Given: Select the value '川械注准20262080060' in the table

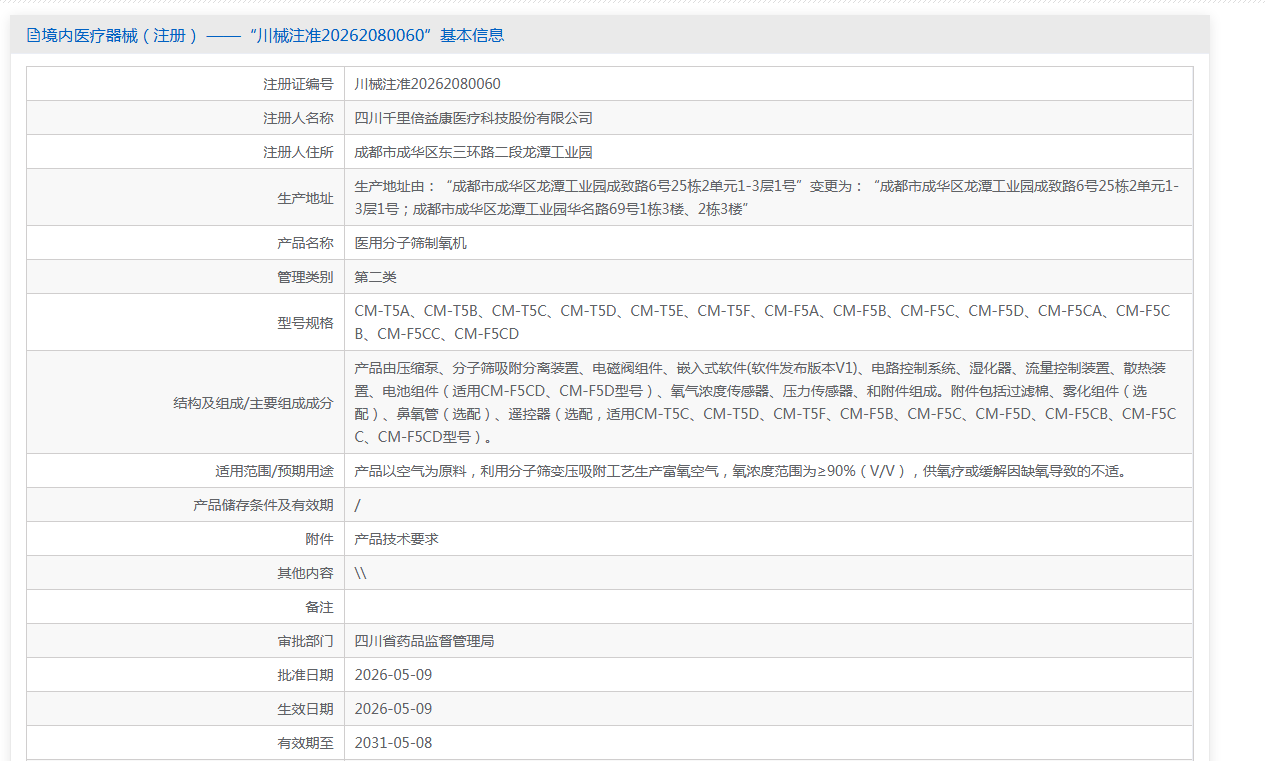Looking at the screenshot, I should pos(428,84).
